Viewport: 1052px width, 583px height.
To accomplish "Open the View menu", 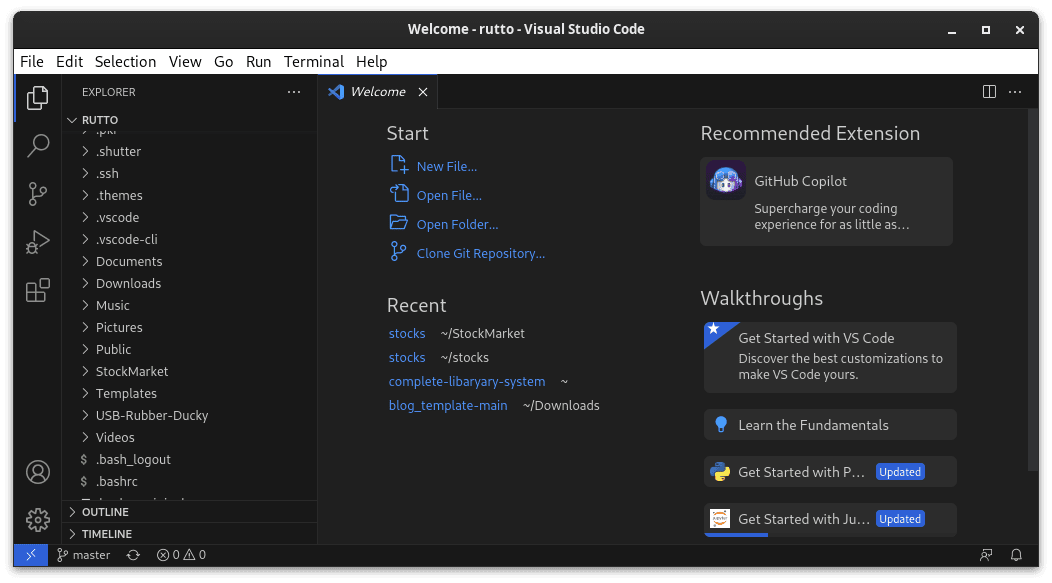I will tap(185, 62).
